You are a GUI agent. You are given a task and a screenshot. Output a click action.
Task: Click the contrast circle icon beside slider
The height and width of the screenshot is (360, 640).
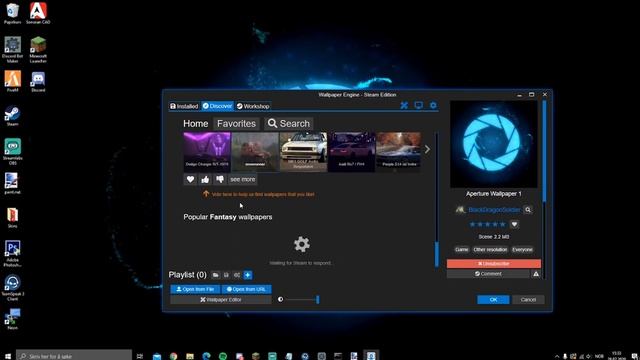(280, 300)
